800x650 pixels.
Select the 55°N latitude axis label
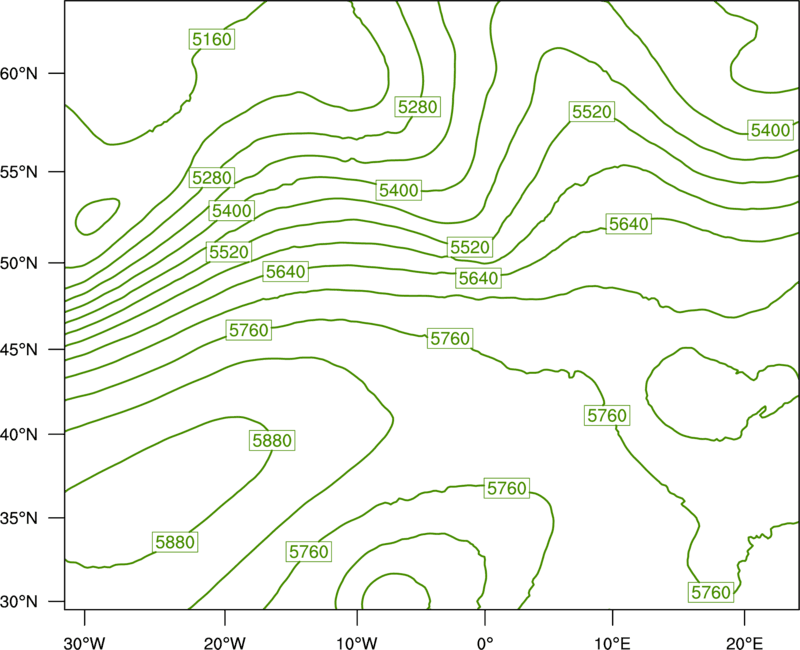point(19,172)
